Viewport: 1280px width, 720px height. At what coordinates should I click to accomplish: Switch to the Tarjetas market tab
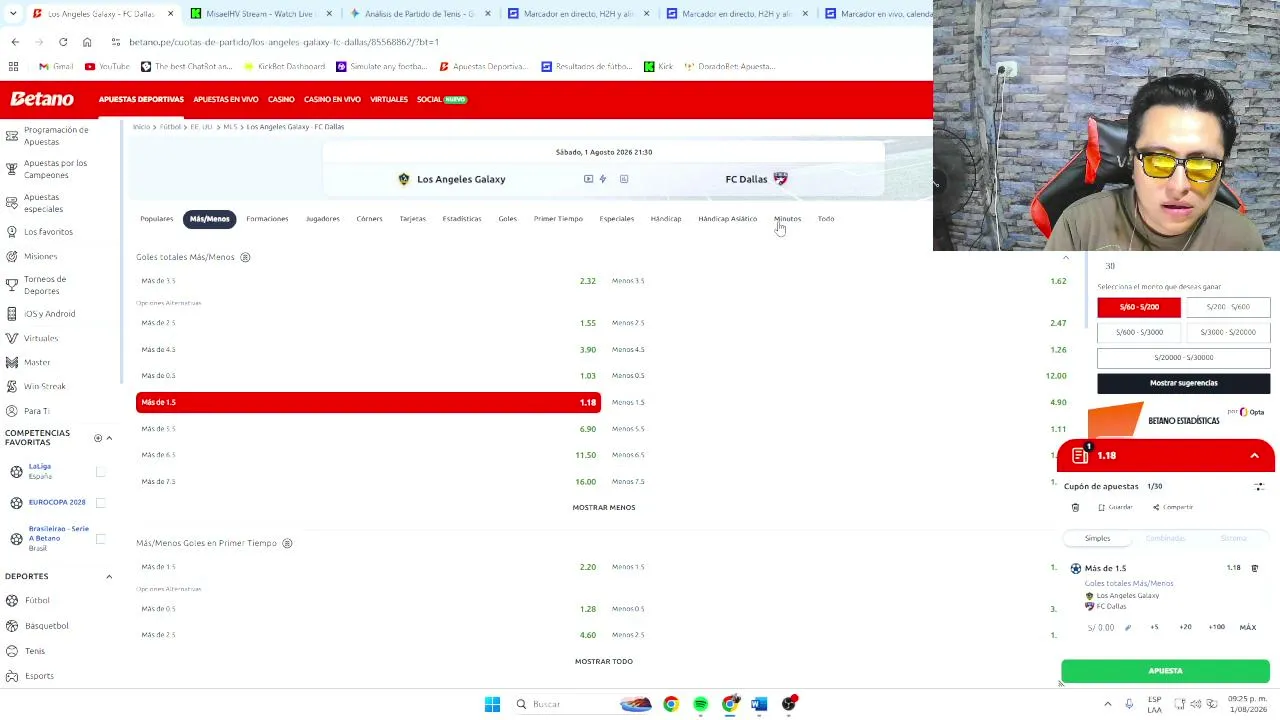click(413, 219)
